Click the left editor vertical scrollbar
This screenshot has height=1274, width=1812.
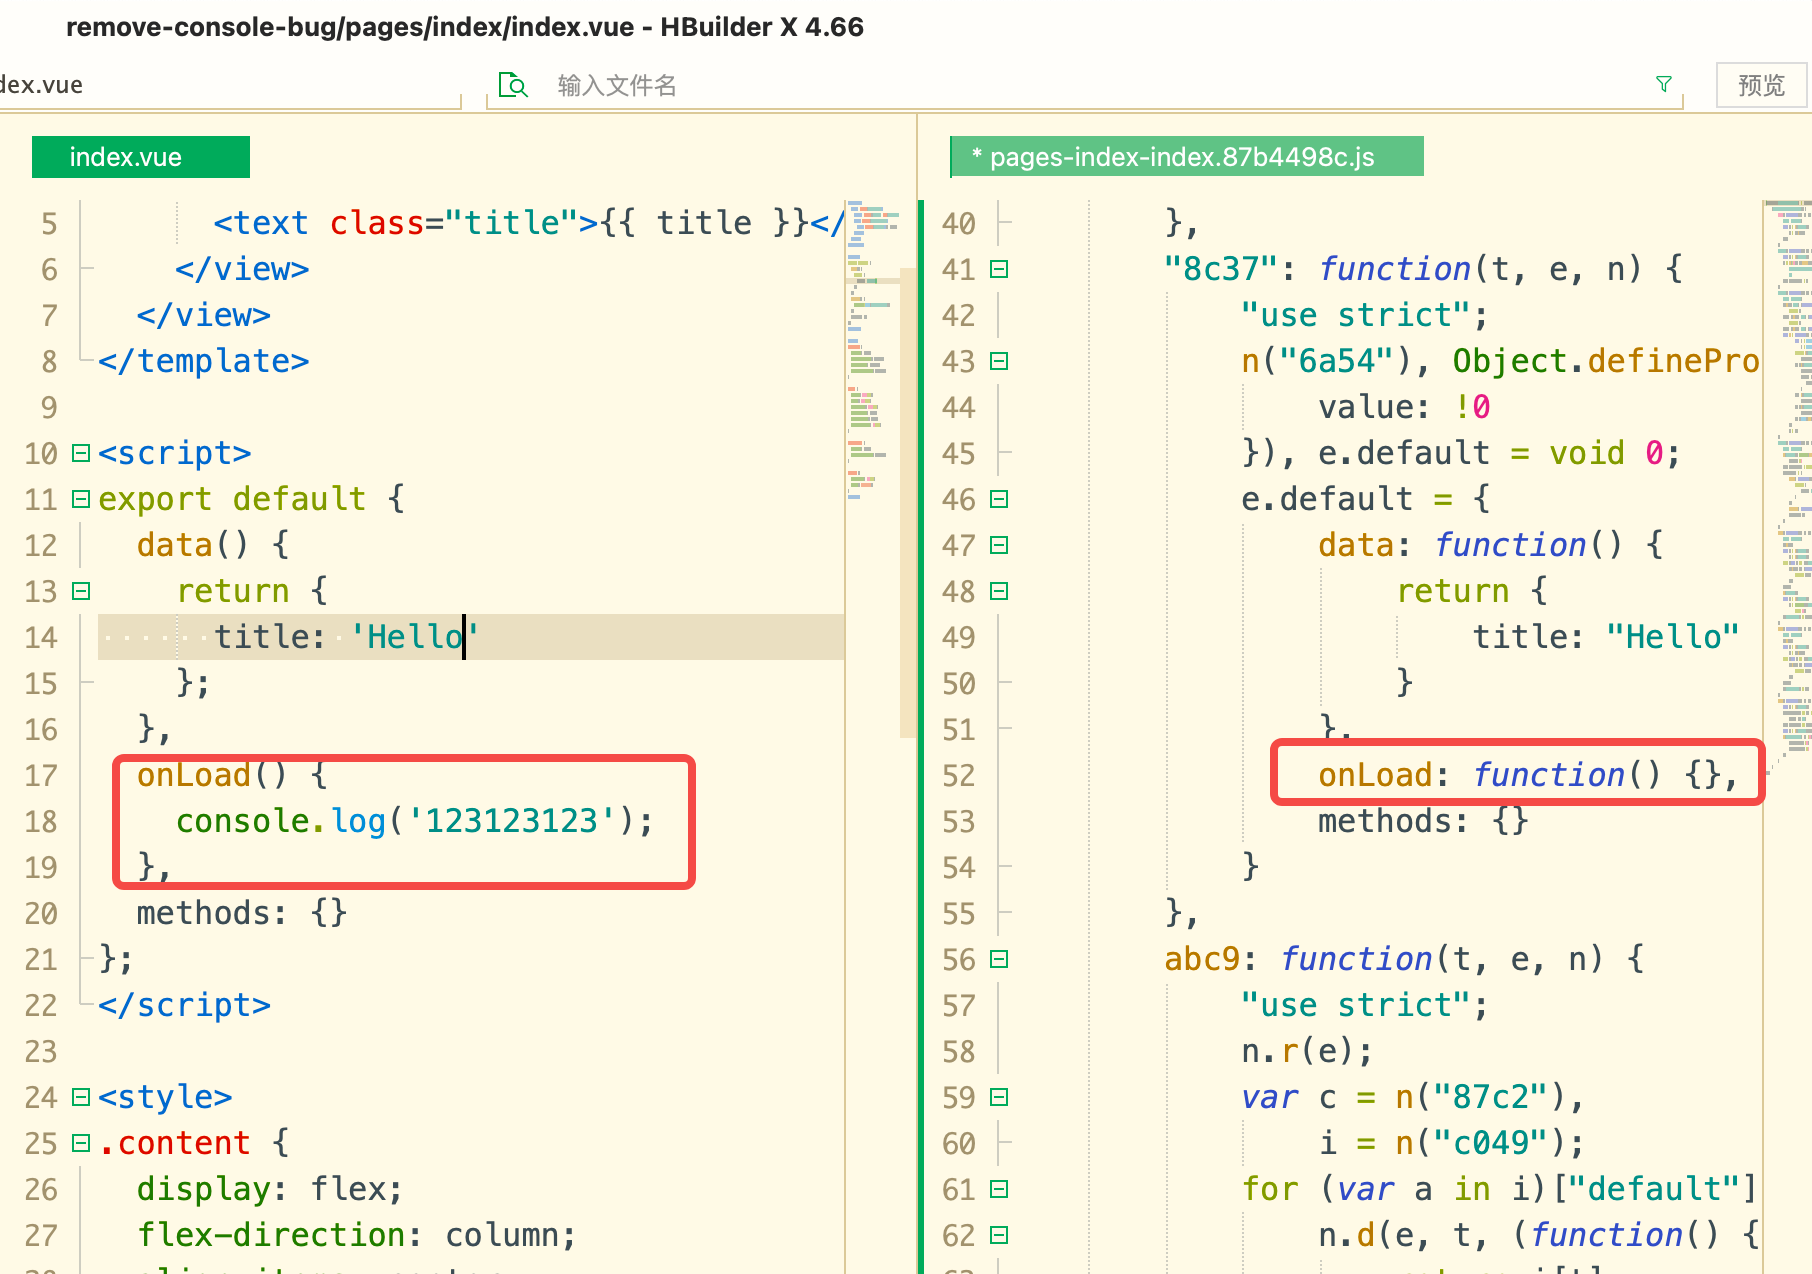(x=908, y=503)
